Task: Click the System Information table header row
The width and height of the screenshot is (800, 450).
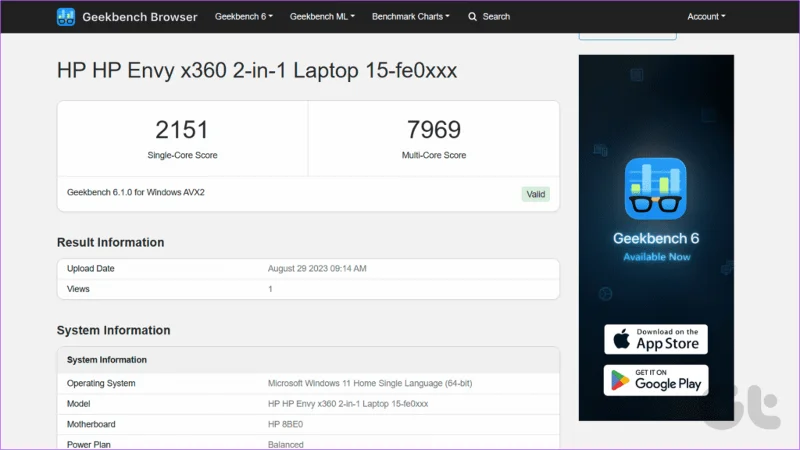Action: click(308, 360)
